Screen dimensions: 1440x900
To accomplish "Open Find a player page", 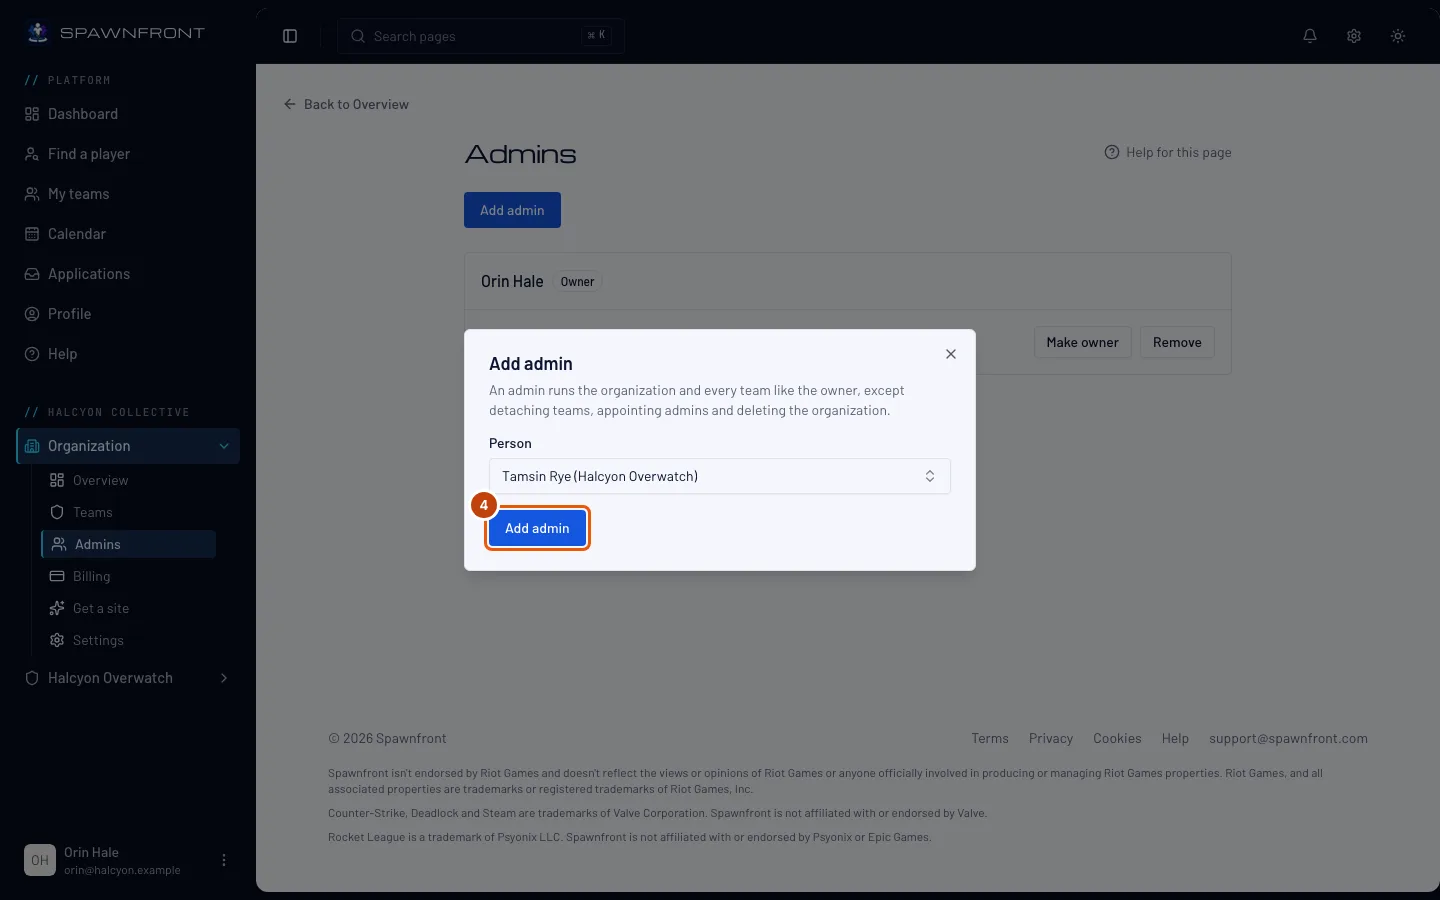I will tap(128, 154).
